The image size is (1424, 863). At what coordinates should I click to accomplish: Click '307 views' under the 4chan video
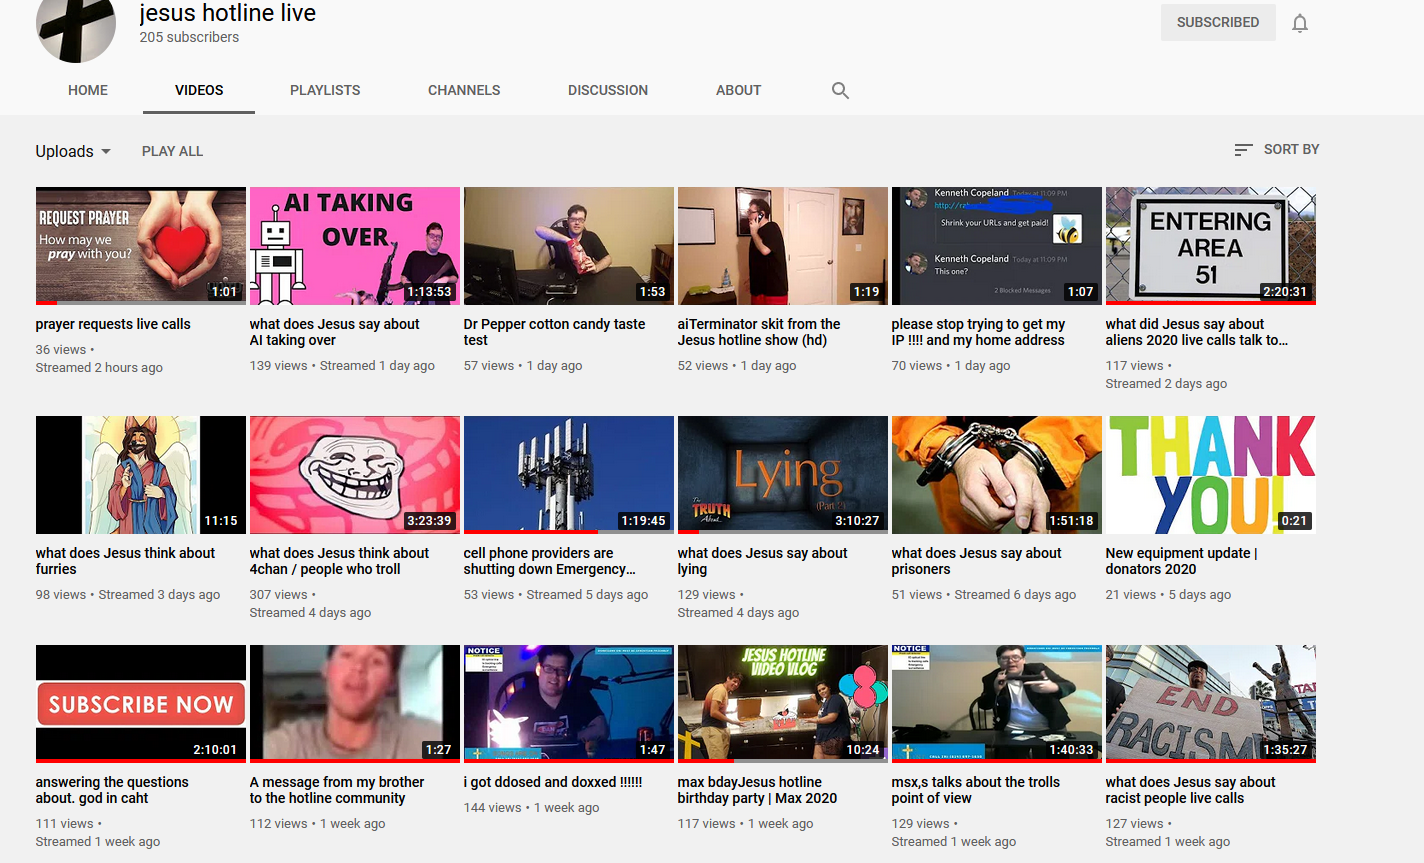pos(279,595)
